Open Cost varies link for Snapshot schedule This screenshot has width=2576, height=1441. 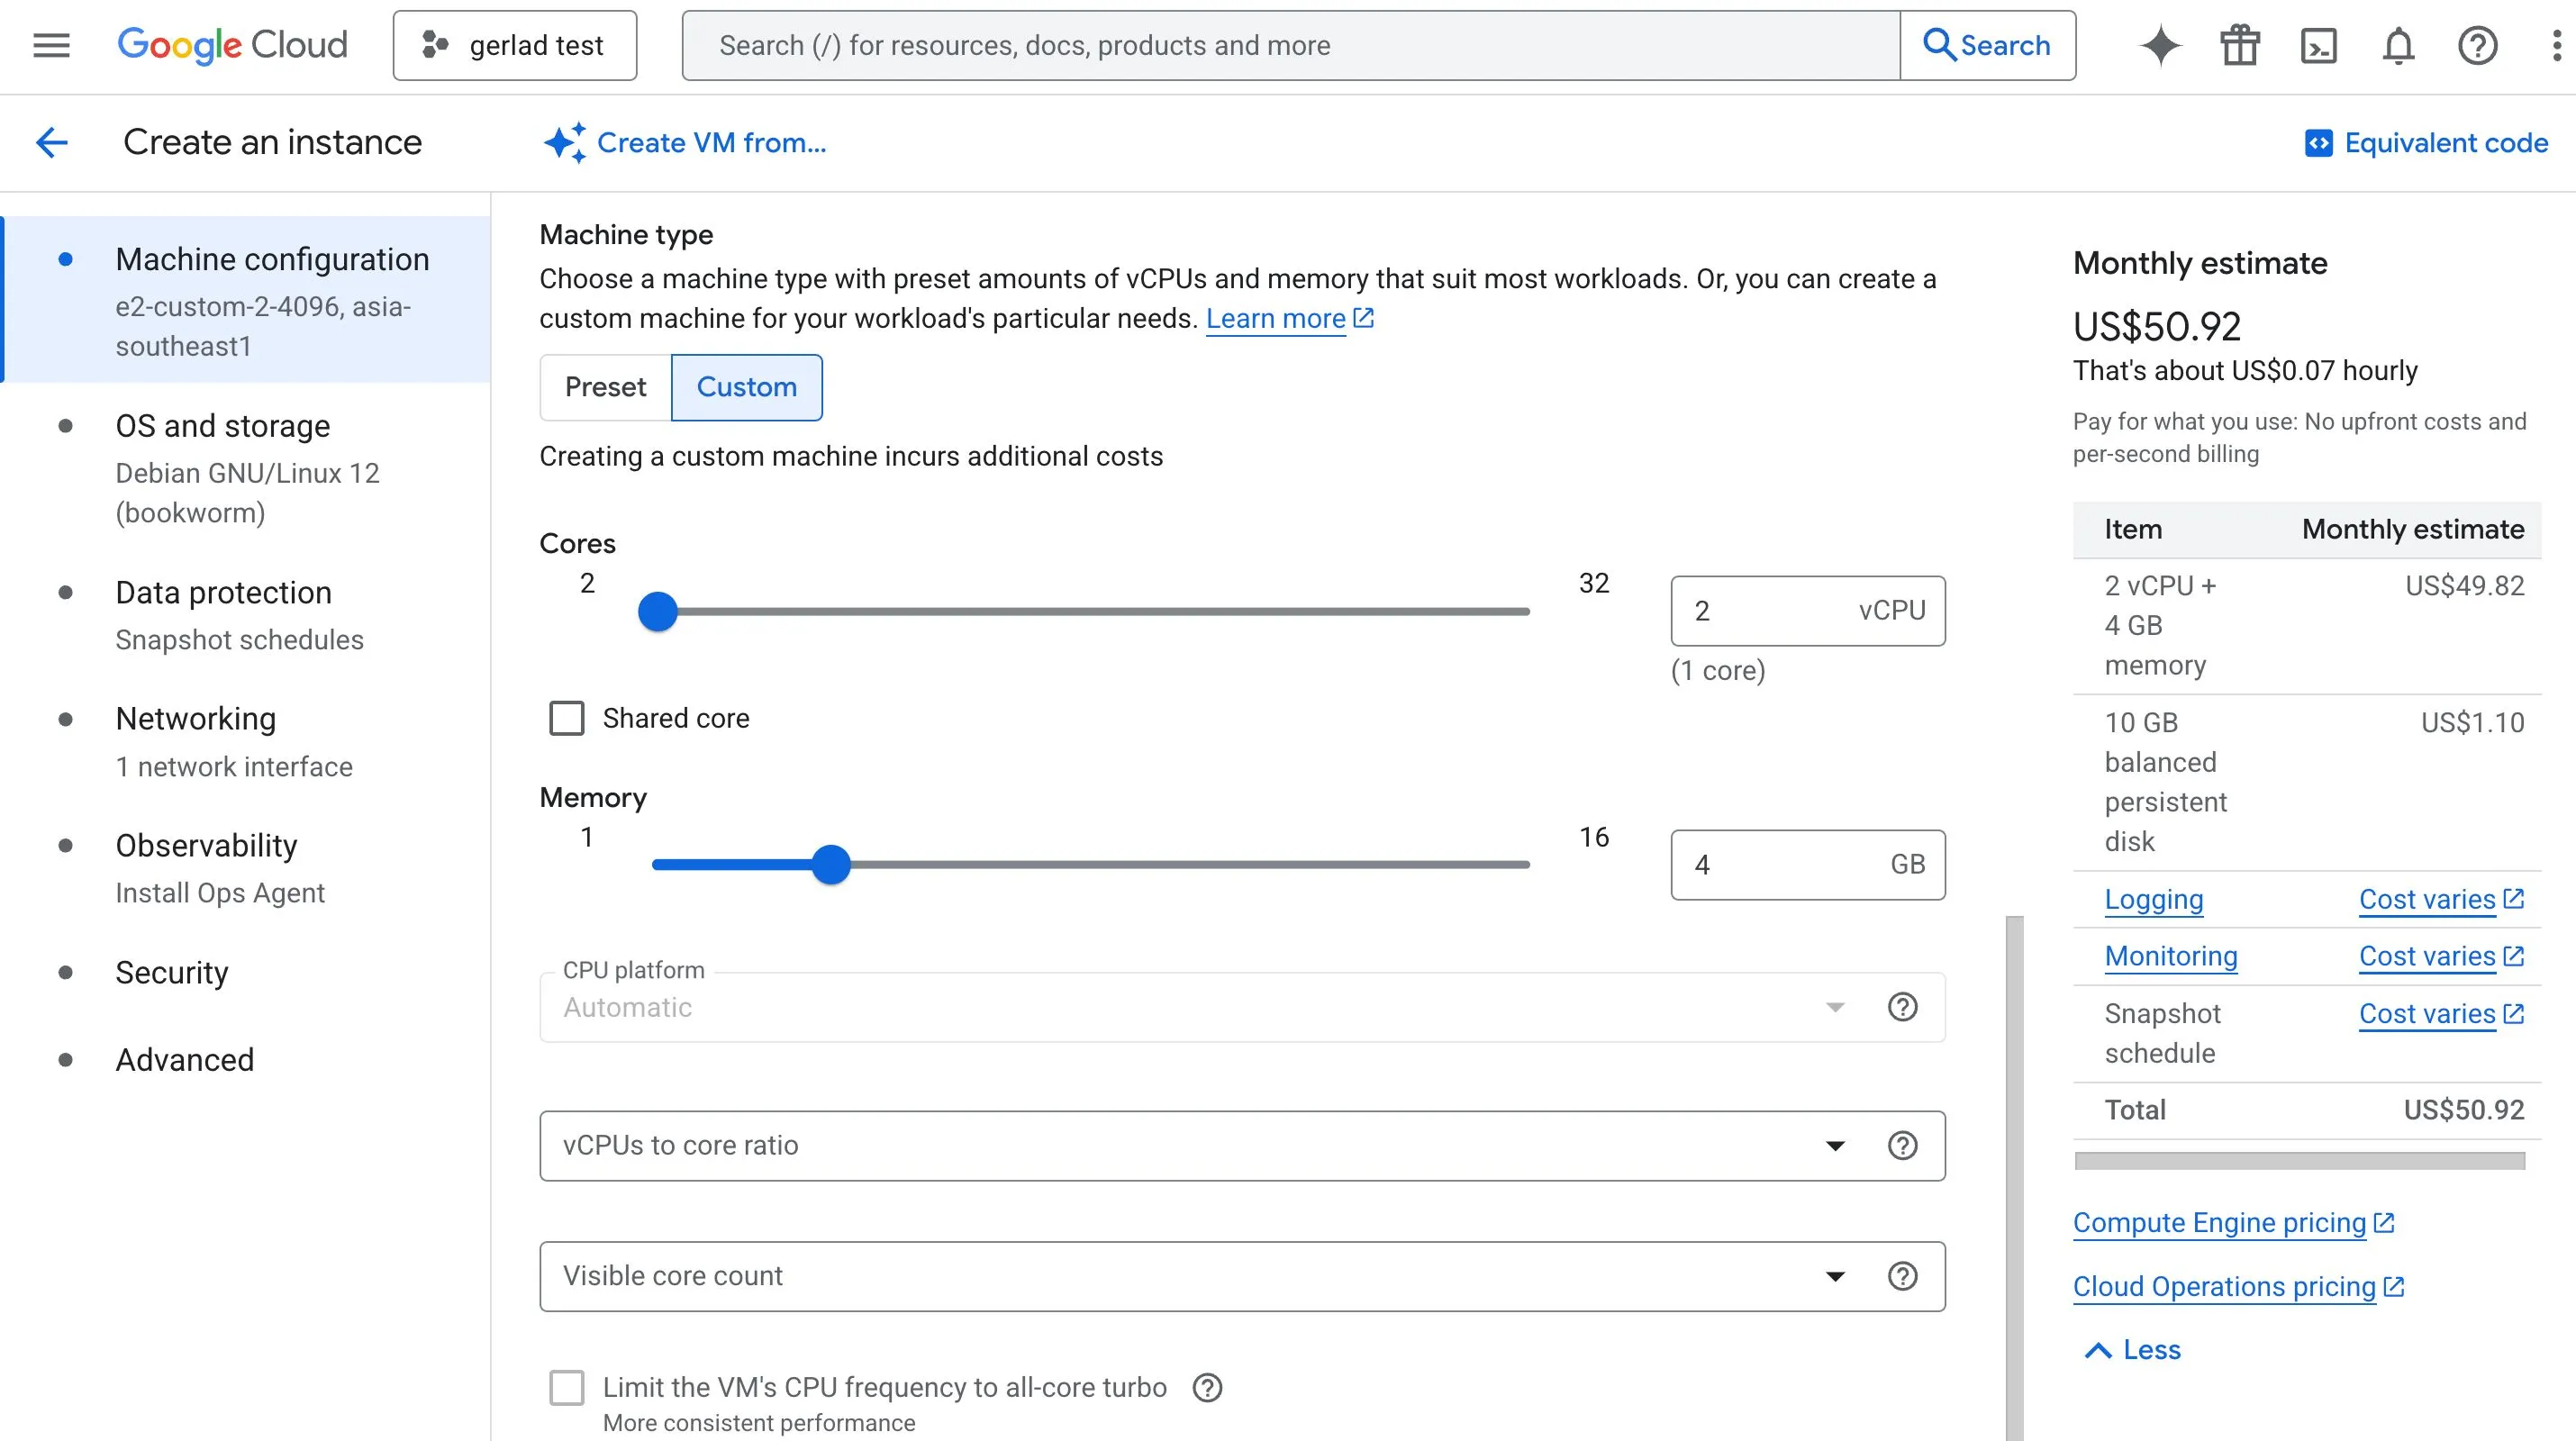2441,1014
